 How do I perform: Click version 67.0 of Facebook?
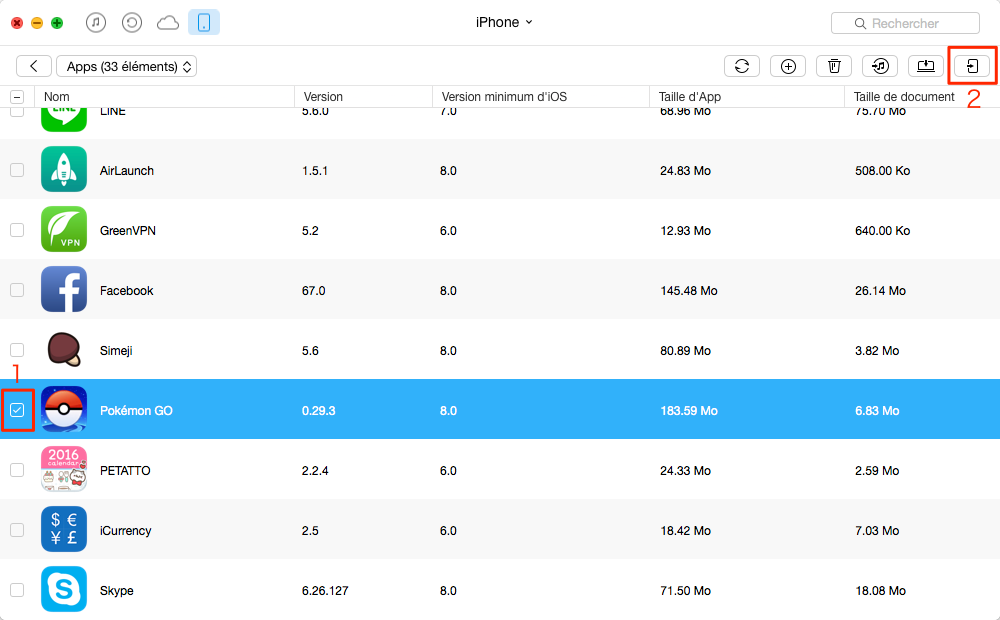coord(314,290)
